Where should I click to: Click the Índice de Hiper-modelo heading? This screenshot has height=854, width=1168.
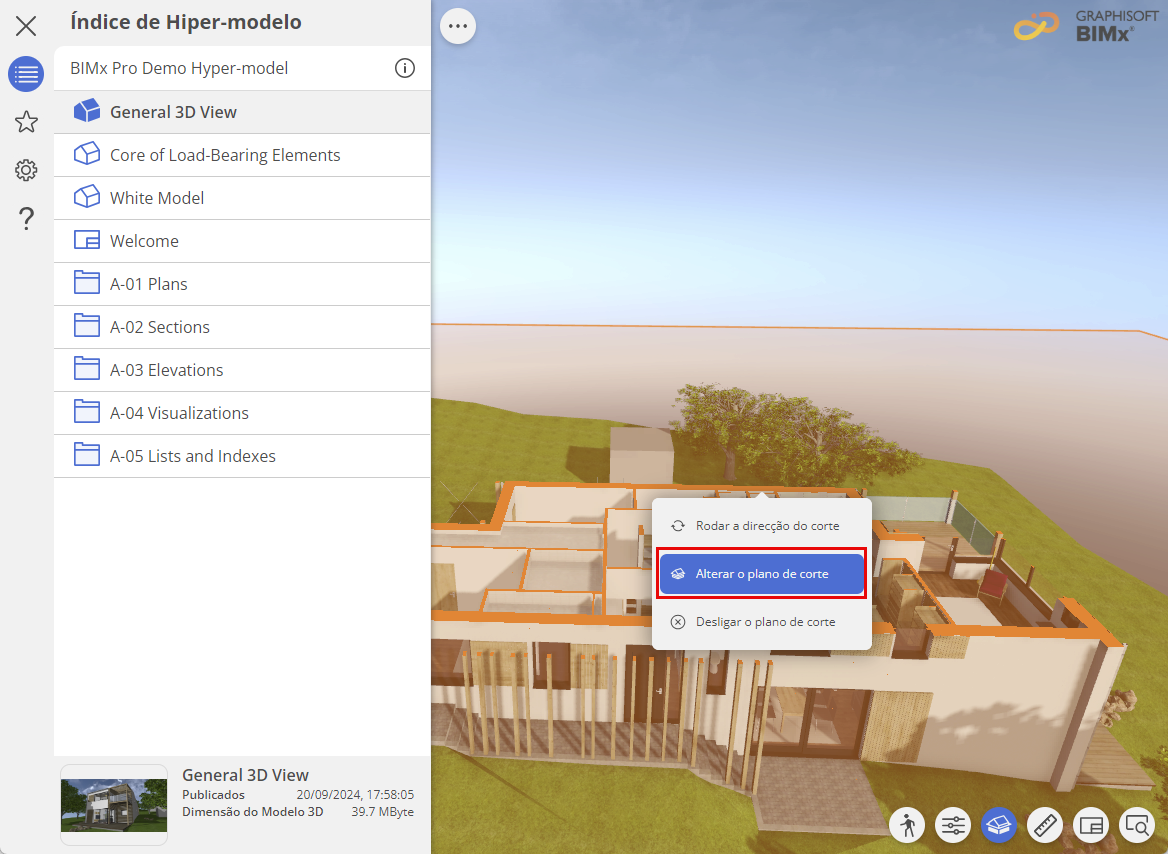pyautogui.click(x=186, y=22)
